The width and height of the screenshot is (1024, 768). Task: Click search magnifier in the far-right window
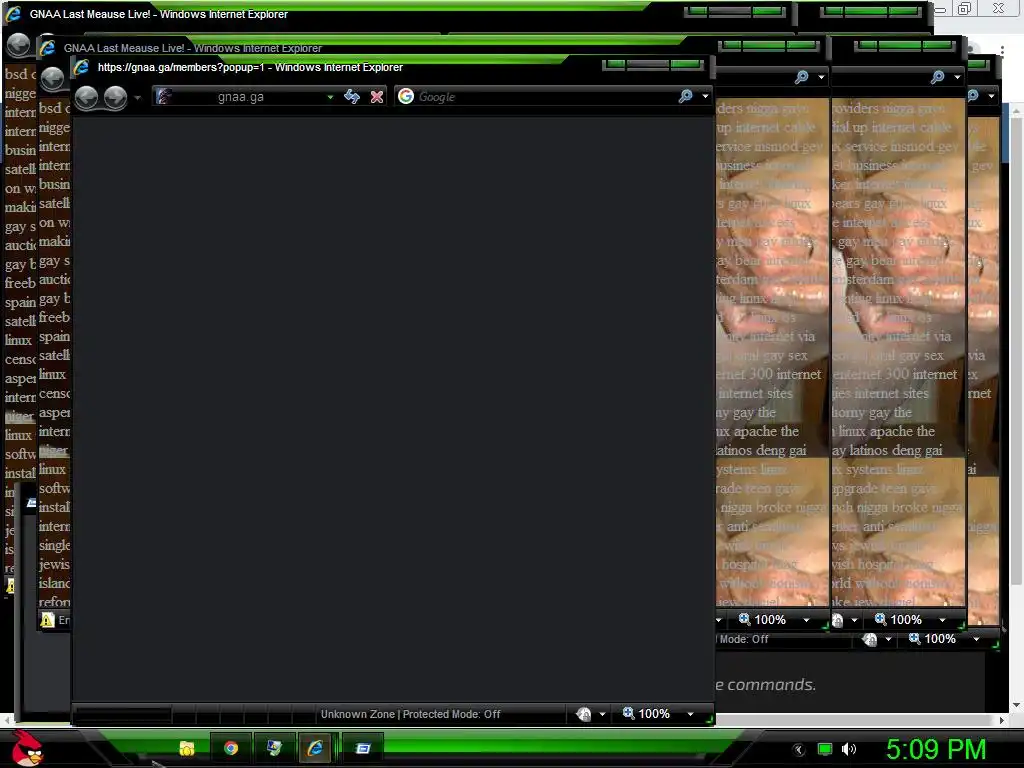[x=937, y=77]
